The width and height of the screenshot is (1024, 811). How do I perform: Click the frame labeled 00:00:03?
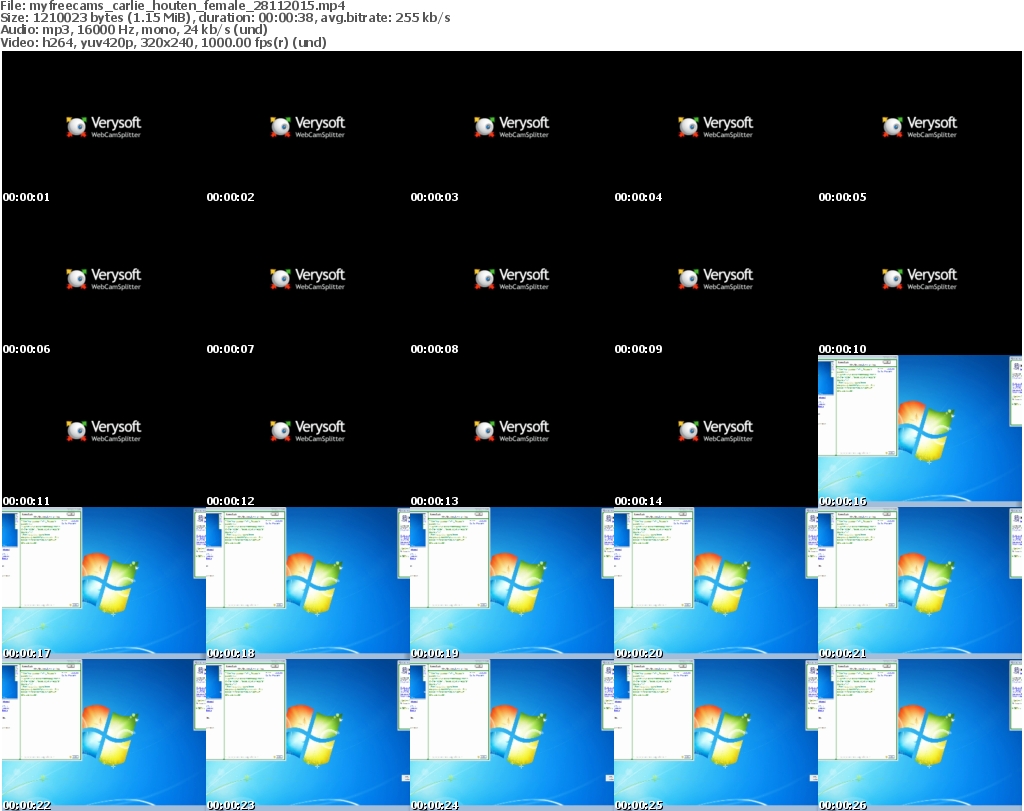(512, 127)
